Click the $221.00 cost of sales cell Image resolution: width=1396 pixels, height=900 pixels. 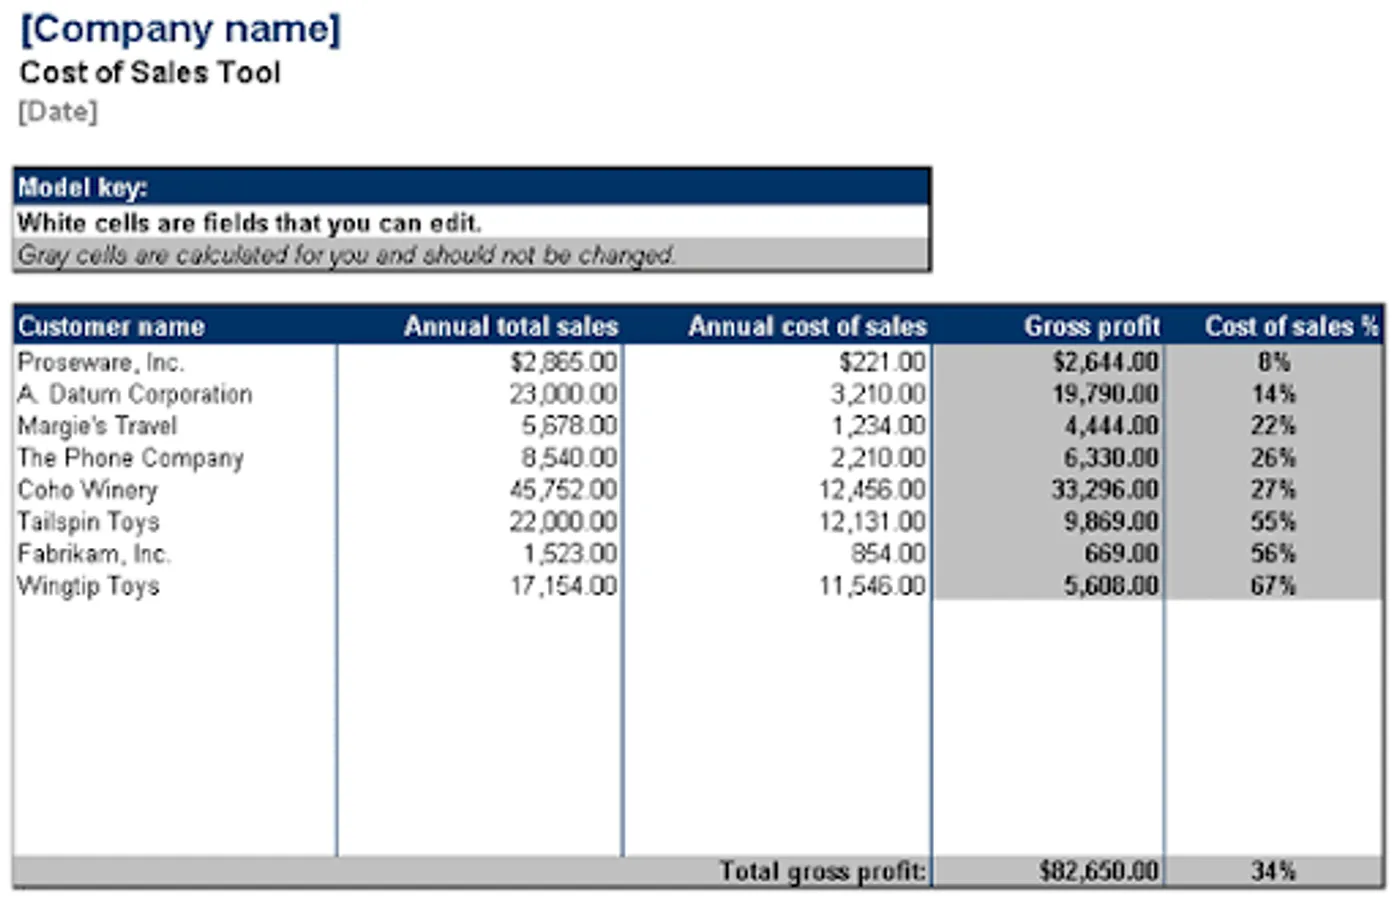click(x=777, y=362)
